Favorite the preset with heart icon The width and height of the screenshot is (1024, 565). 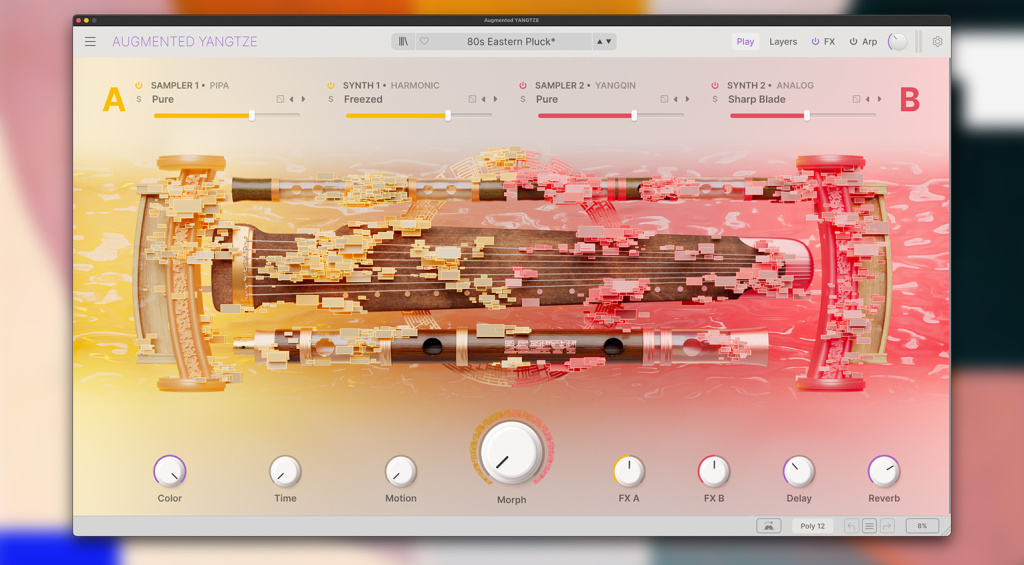click(424, 41)
